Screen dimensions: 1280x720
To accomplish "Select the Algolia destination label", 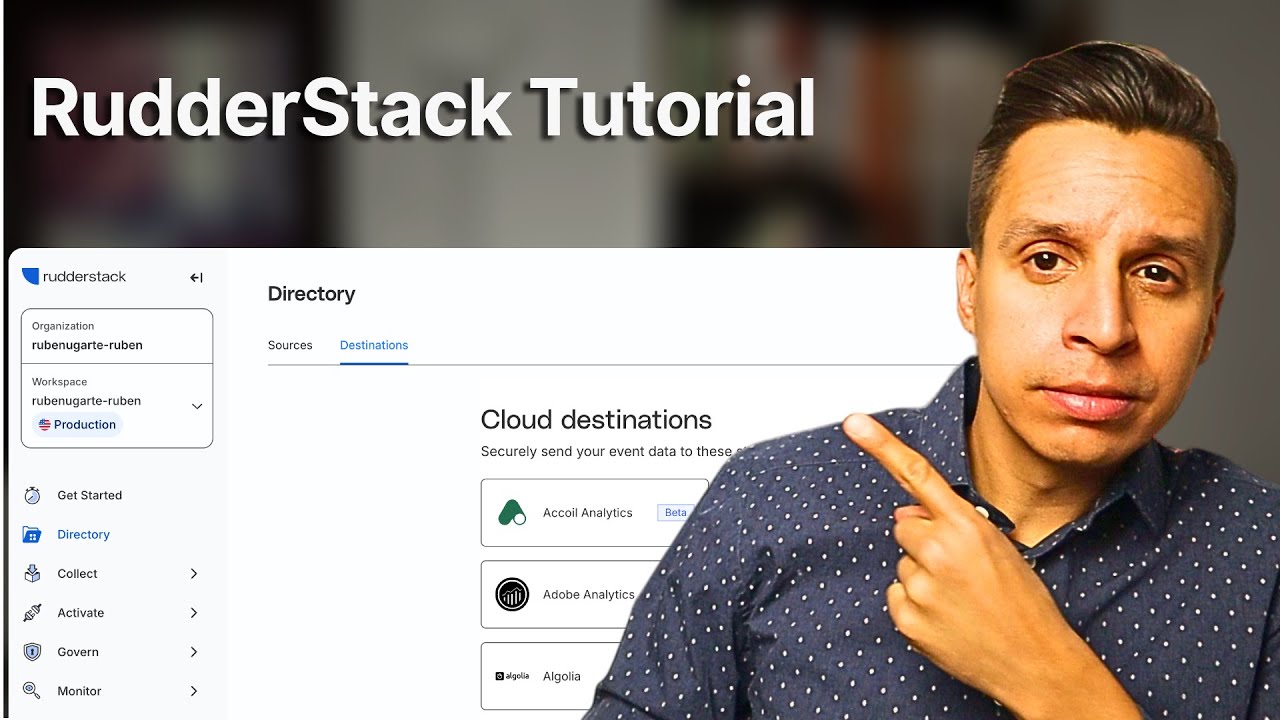I will click(561, 676).
